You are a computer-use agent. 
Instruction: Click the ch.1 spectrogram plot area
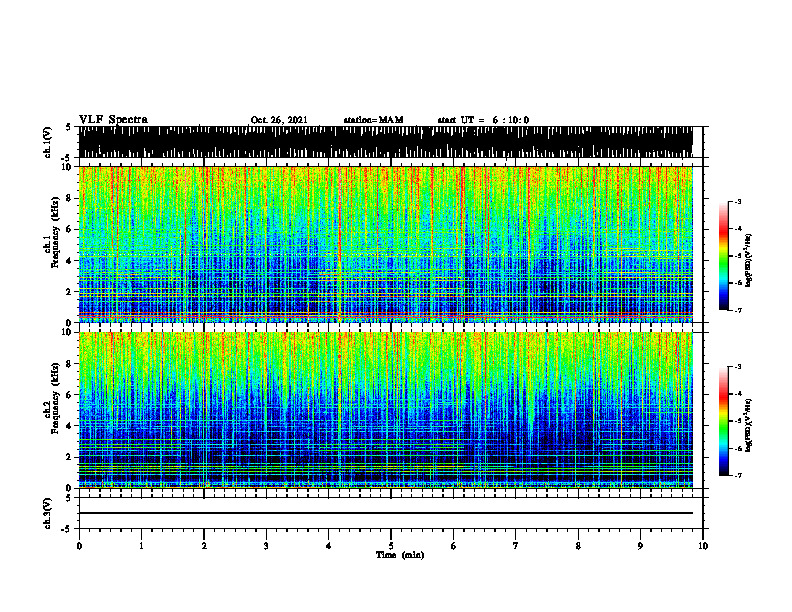(x=386, y=244)
